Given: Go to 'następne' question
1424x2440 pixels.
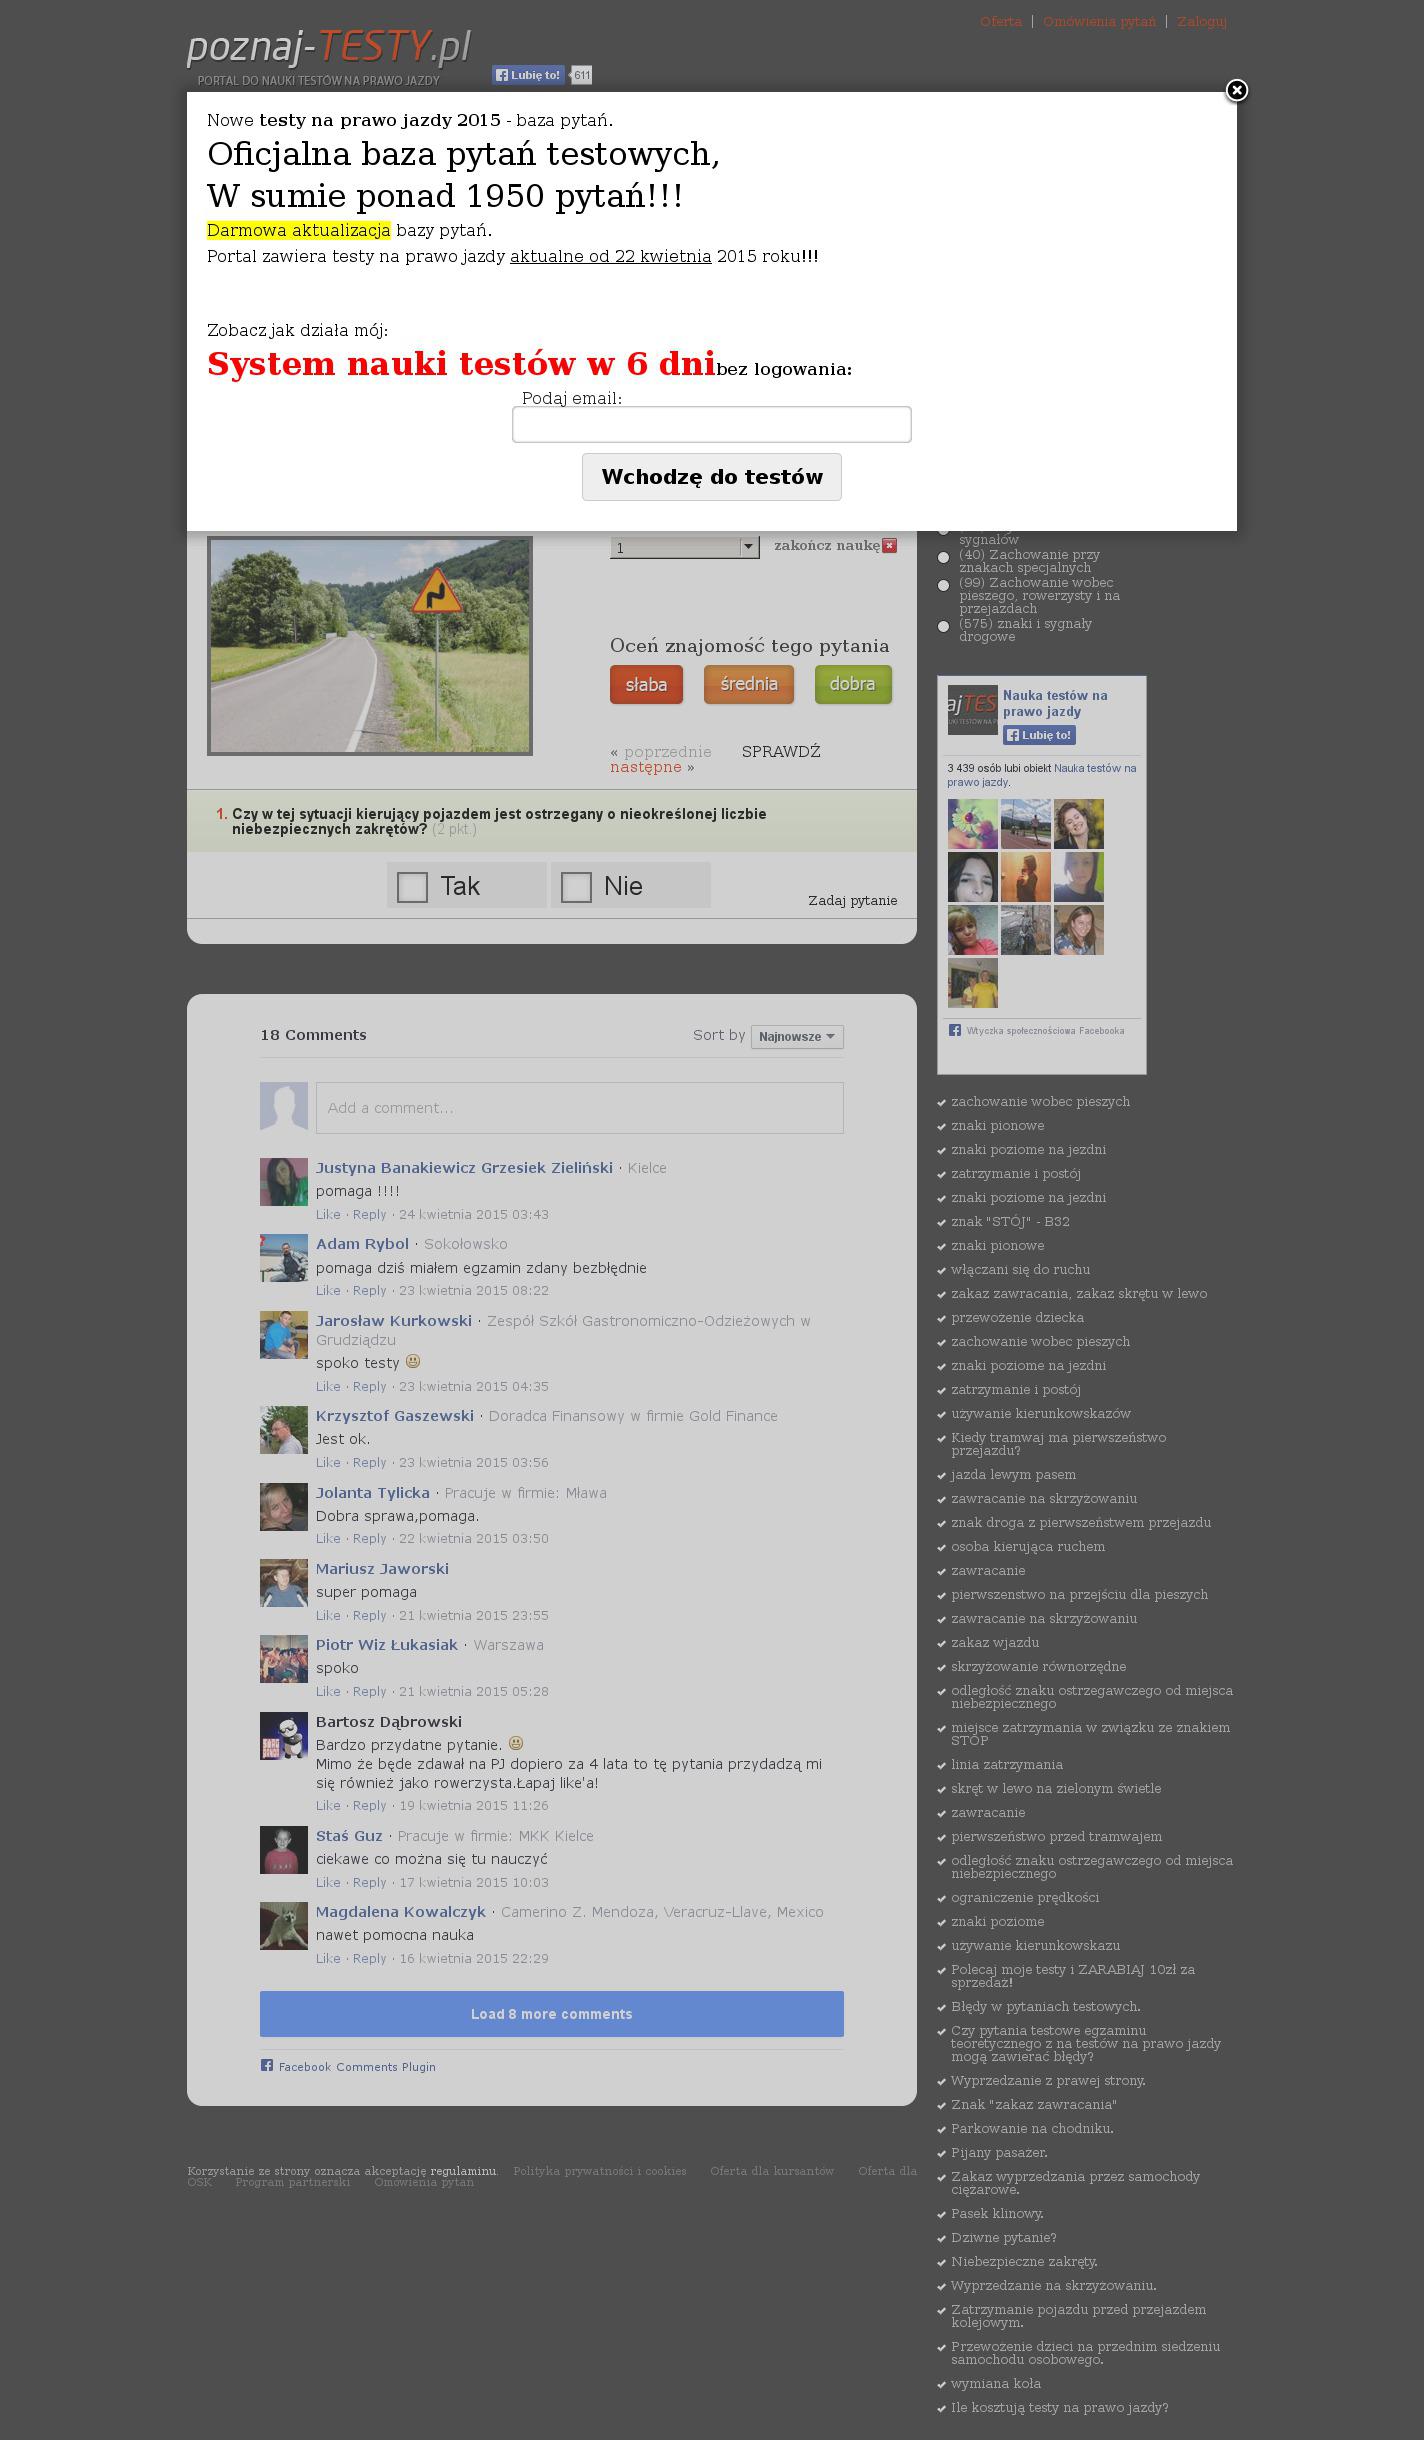Looking at the screenshot, I should pos(646,768).
